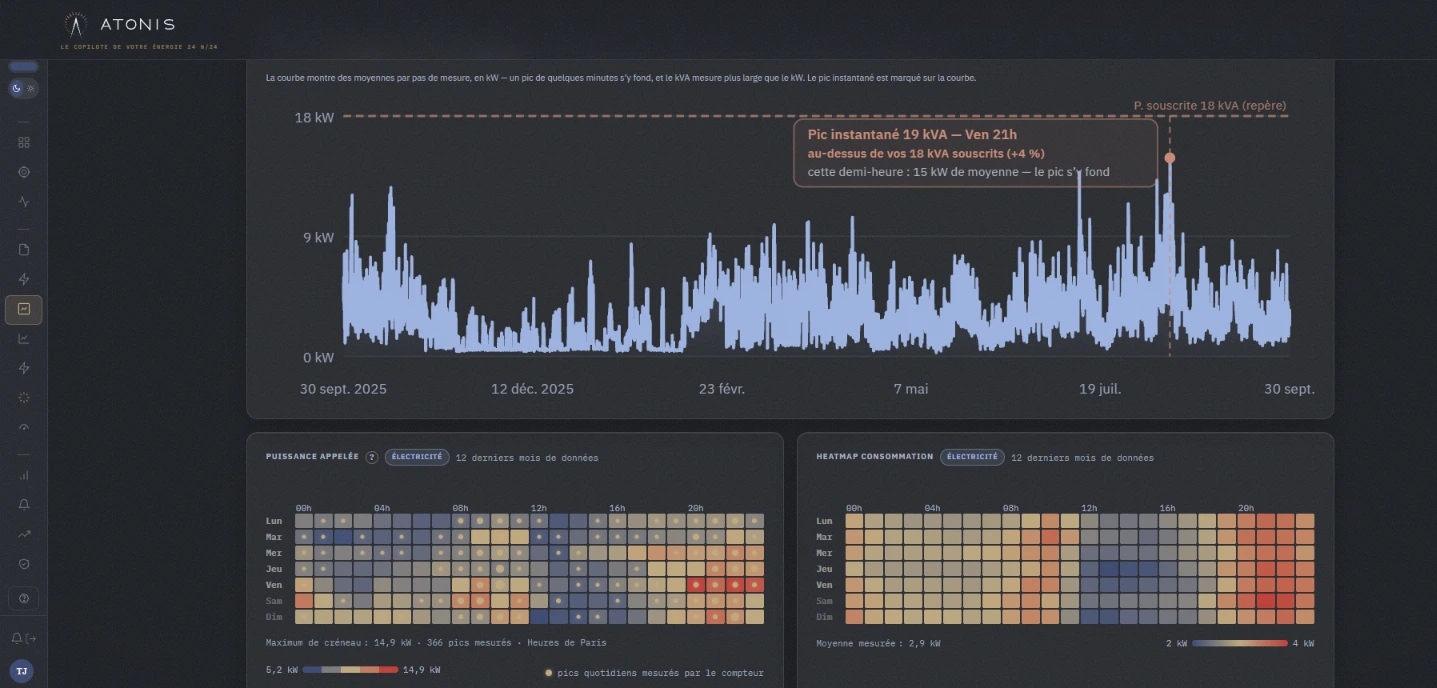
Task: Open the pulse activity icon in sidebar
Action: [24, 201]
